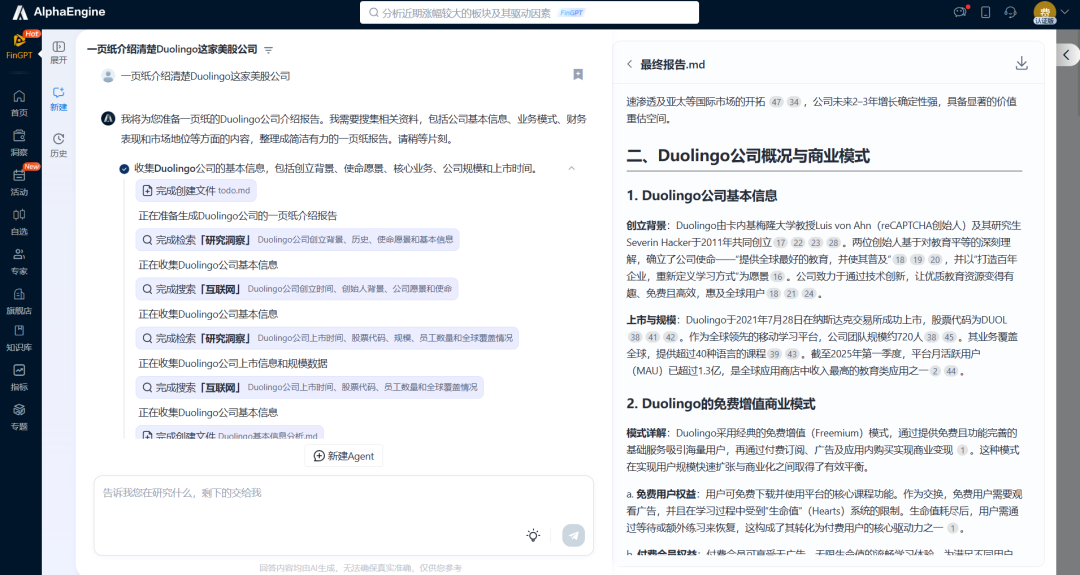Download 最终报告.md file

(1021, 63)
